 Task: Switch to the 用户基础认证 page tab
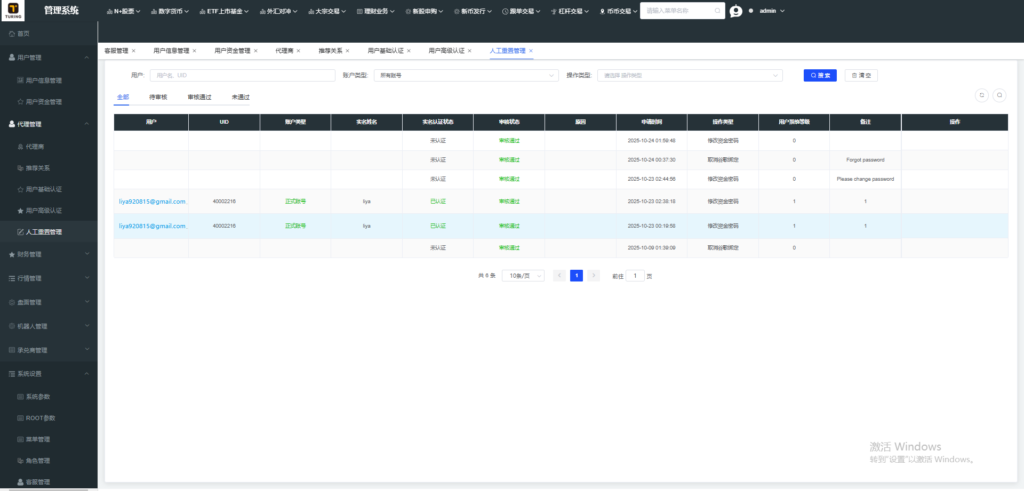(x=385, y=50)
